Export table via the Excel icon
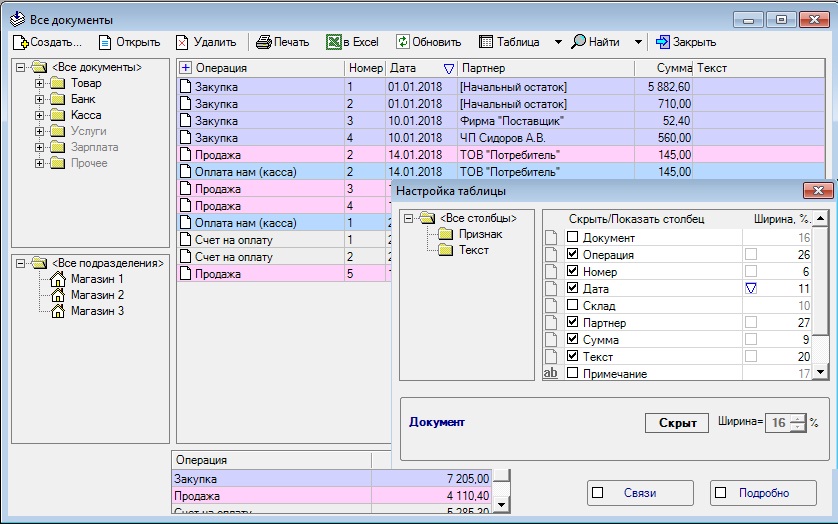The image size is (838, 524). [x=334, y=42]
